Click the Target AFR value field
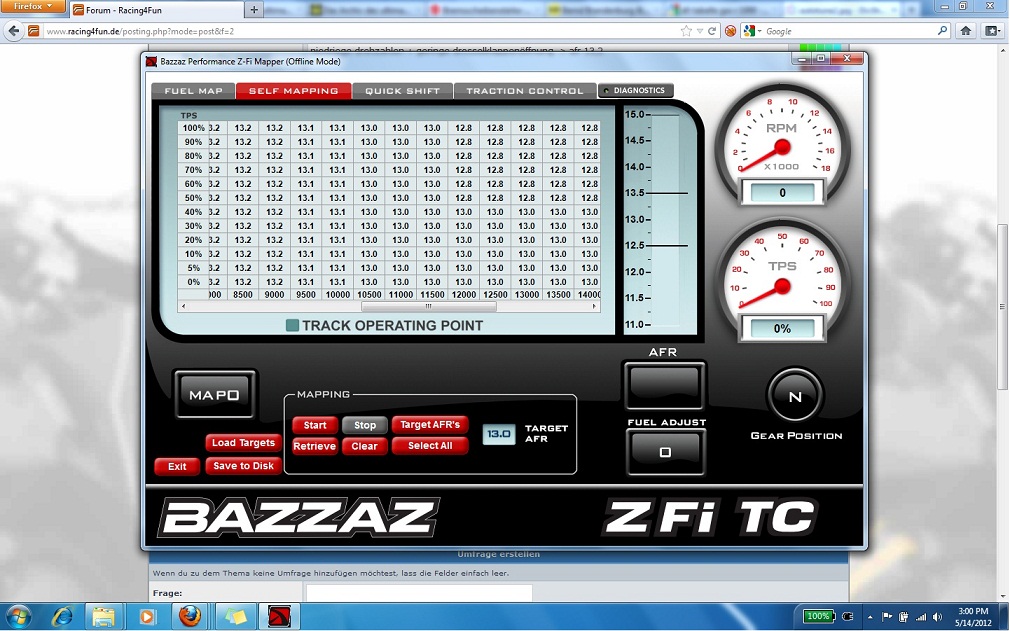The height and width of the screenshot is (631, 1010). point(499,434)
